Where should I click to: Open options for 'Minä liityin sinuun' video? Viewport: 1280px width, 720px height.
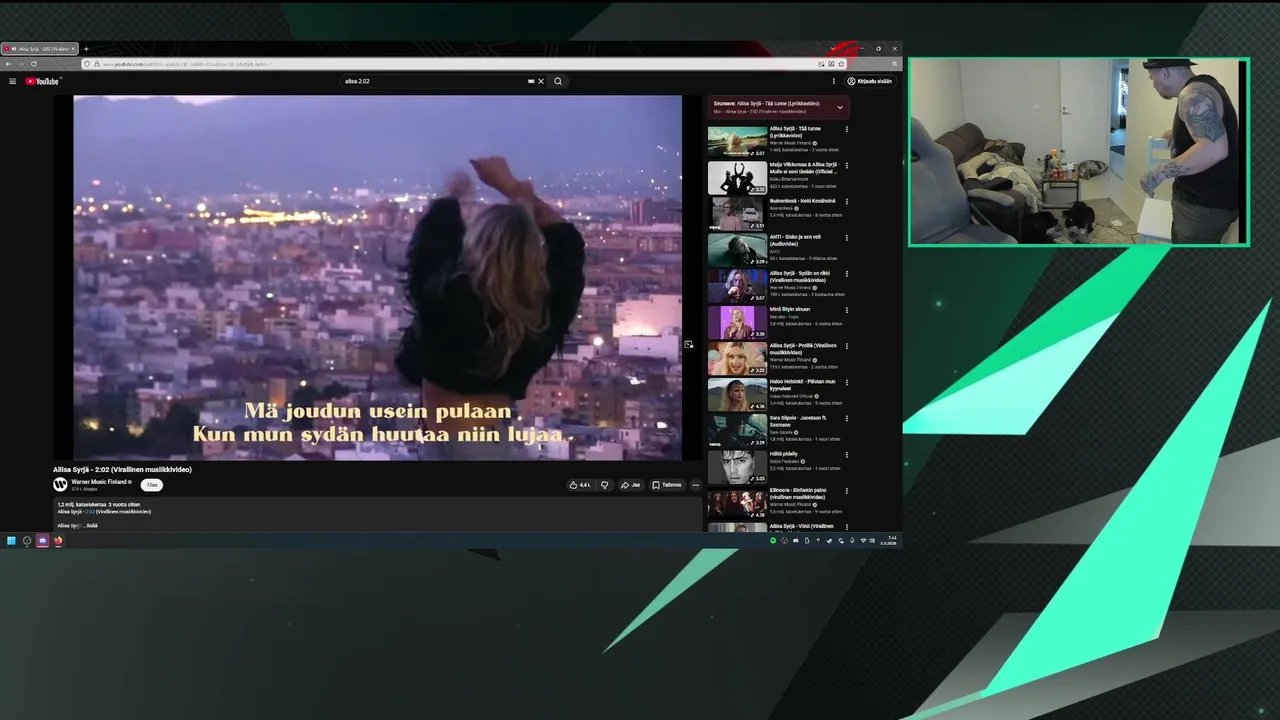(x=847, y=310)
